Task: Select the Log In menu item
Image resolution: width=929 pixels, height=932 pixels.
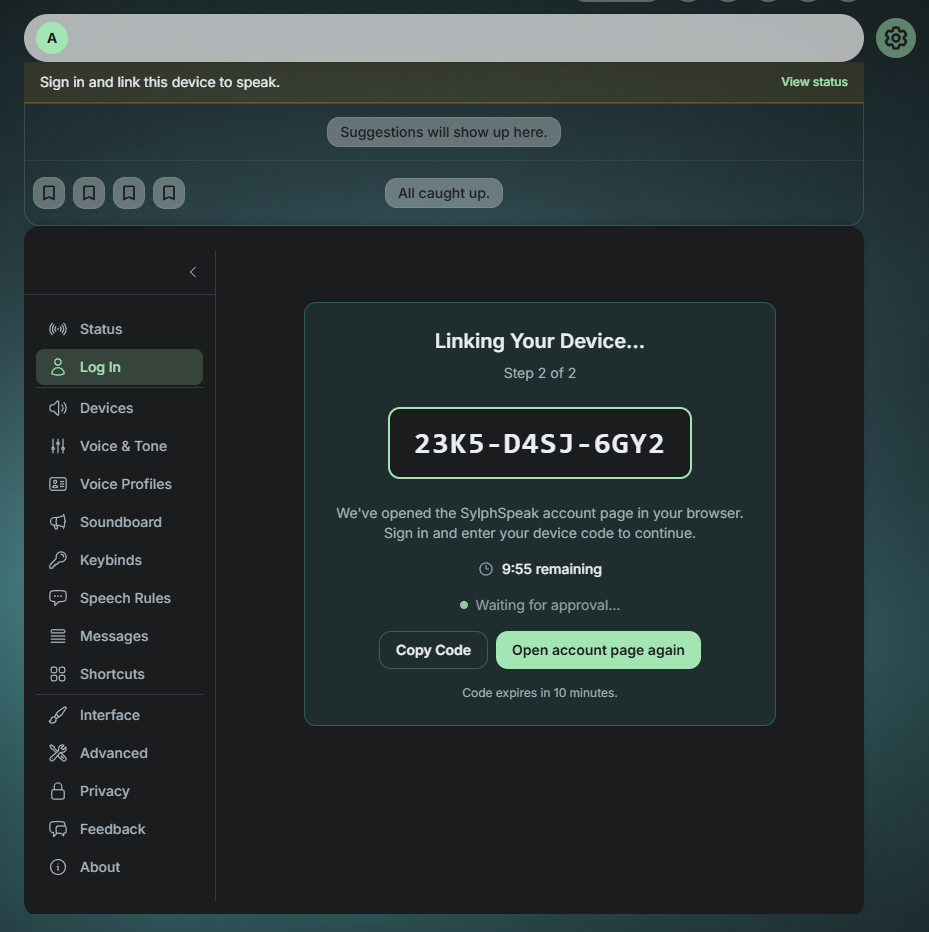Action: [119, 367]
